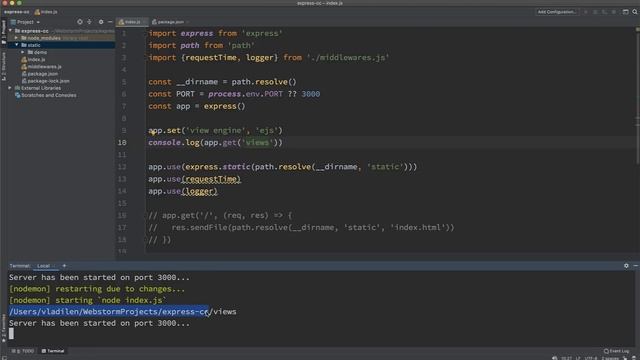Expand the node_modules folder arrow
640x360 pixels.
pyautogui.click(x=16, y=38)
